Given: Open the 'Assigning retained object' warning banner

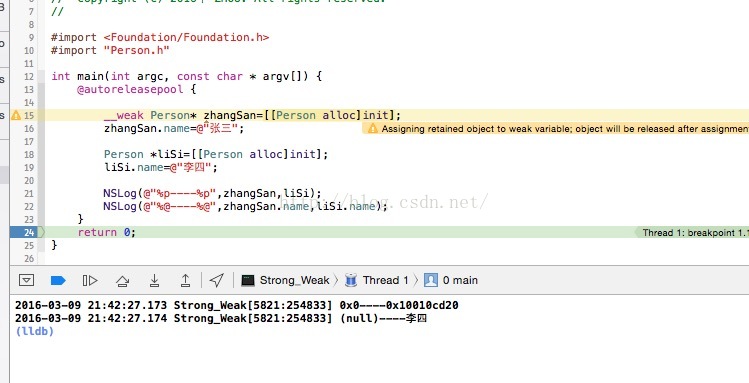Looking at the screenshot, I should (x=556, y=128).
